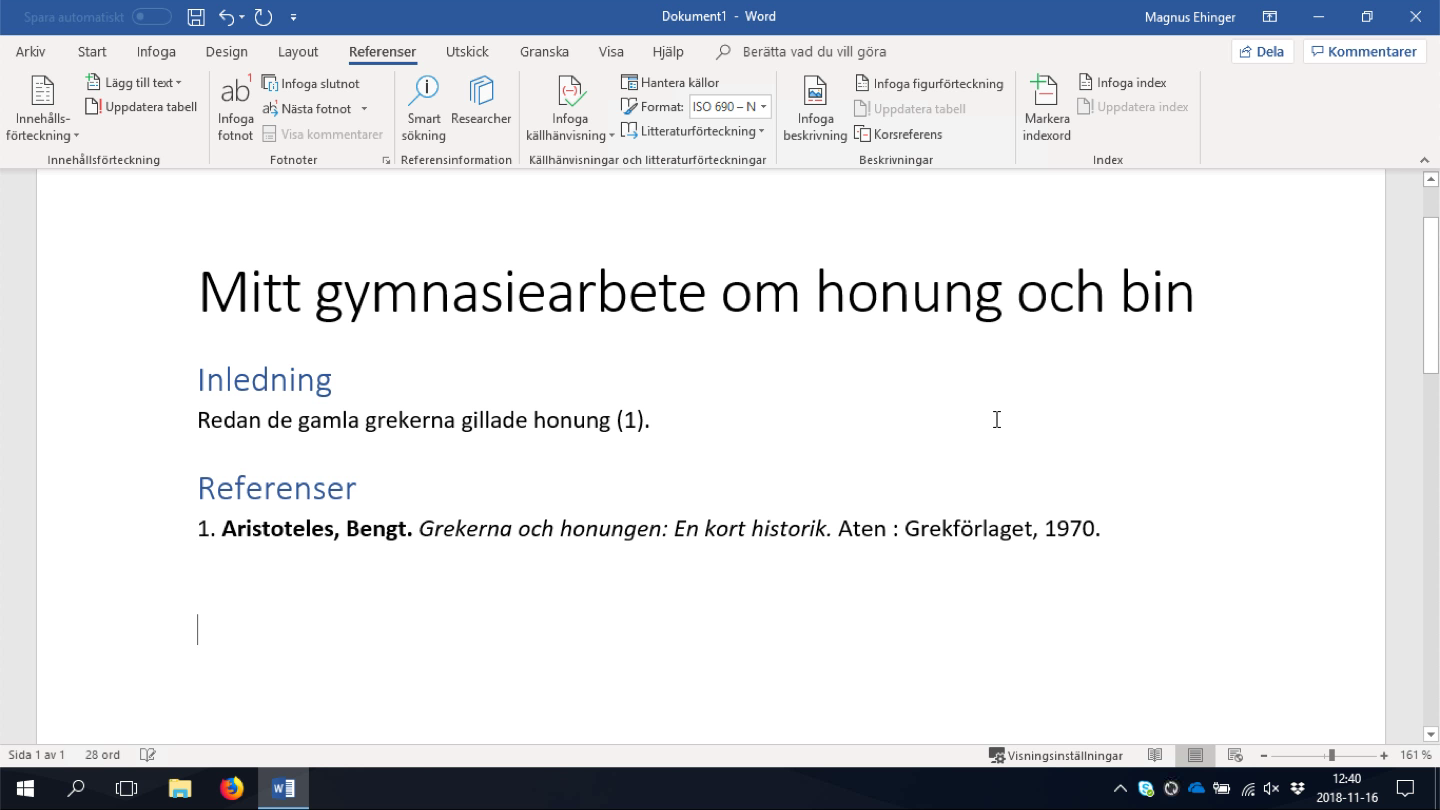Image resolution: width=1440 pixels, height=810 pixels.
Task: Click the Save icon in title bar
Action: tap(196, 17)
